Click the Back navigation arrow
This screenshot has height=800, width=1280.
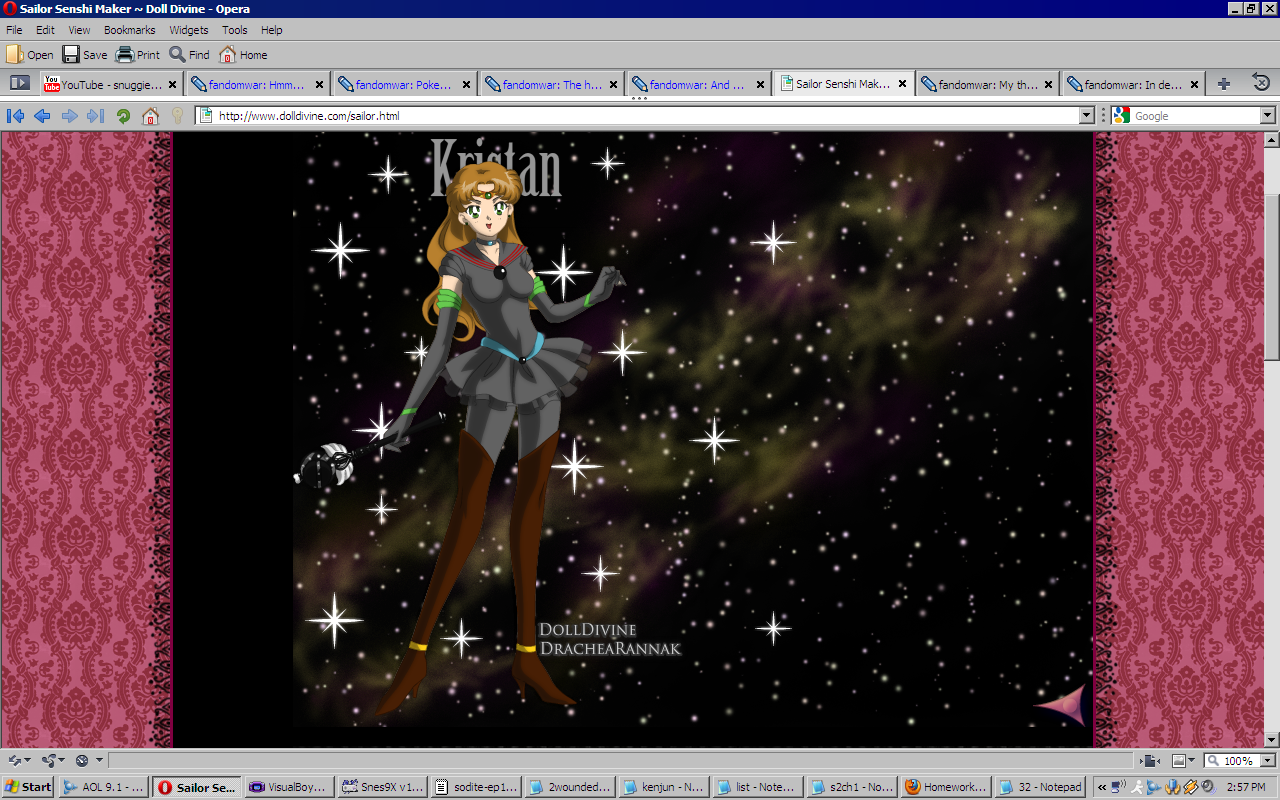tap(42, 116)
